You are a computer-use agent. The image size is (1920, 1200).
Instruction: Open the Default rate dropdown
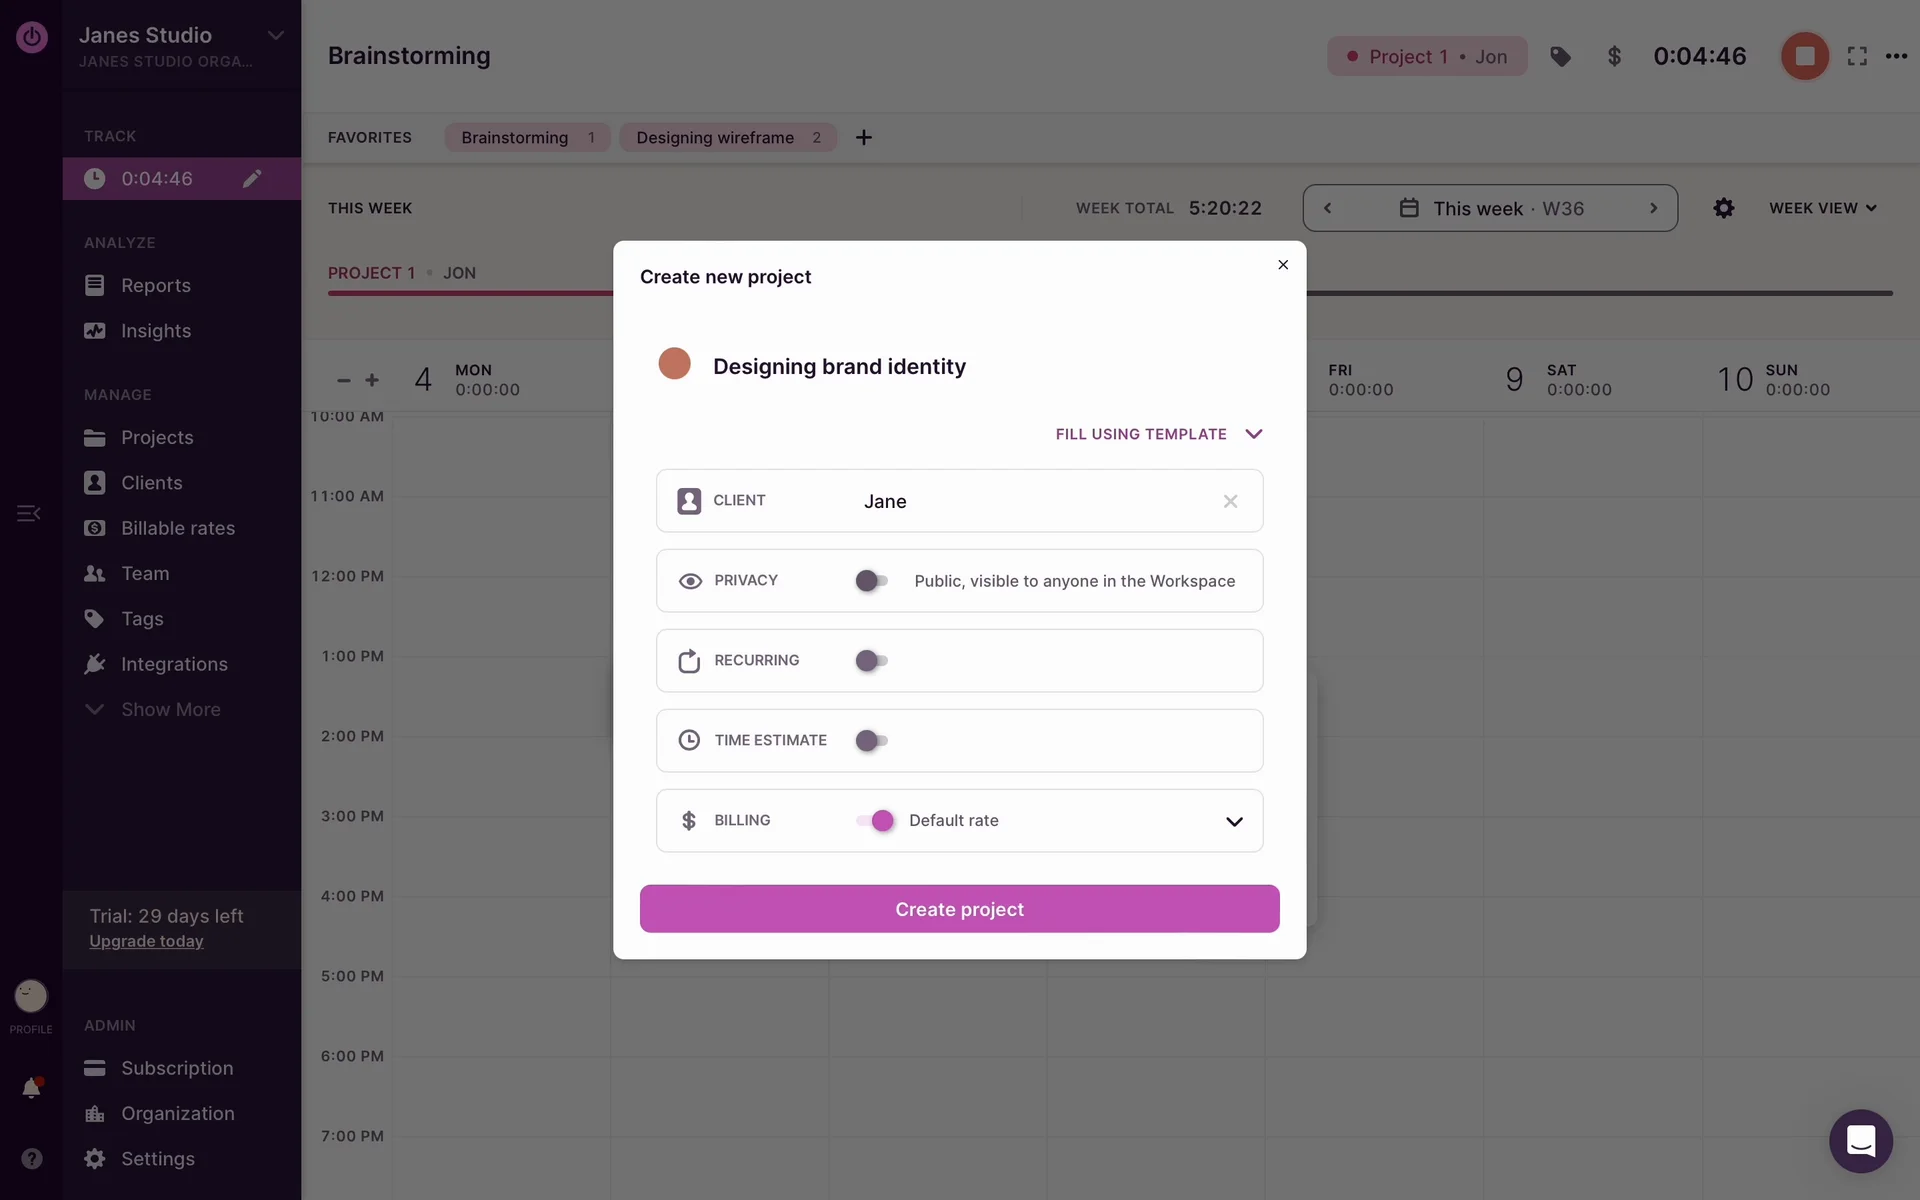tap(1234, 821)
